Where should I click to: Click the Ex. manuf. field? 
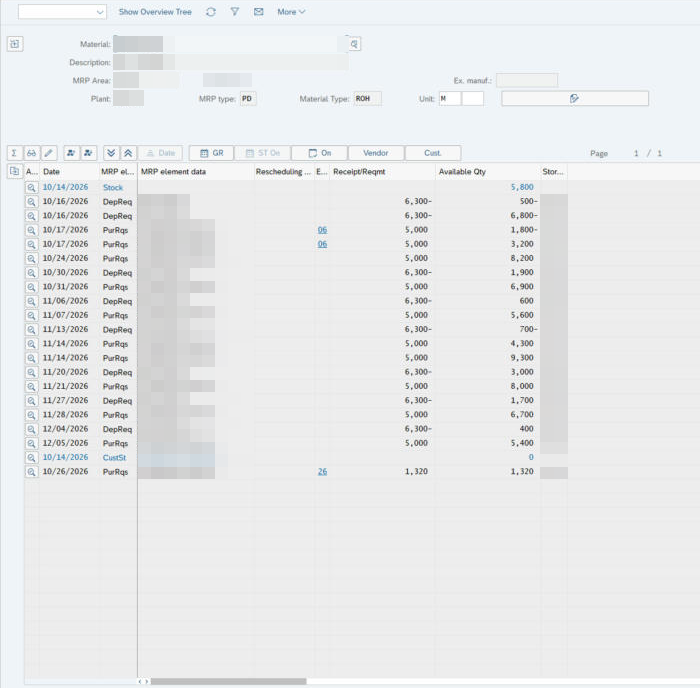pyautogui.click(x=527, y=80)
